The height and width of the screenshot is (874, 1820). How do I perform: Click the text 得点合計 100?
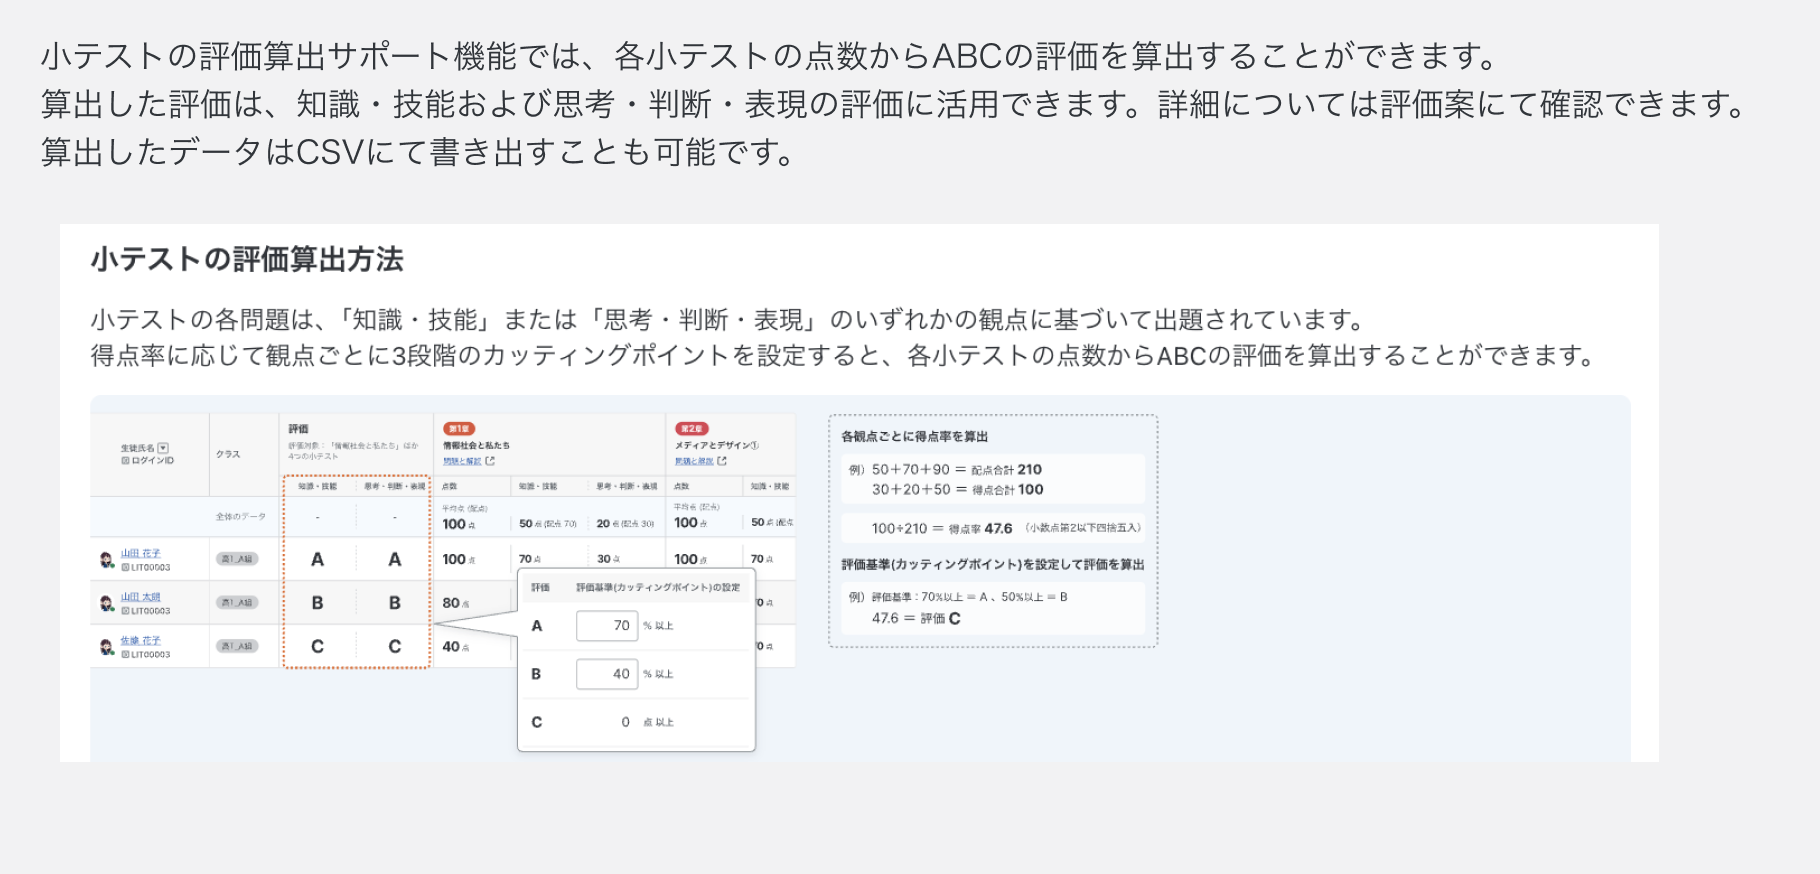[1008, 490]
